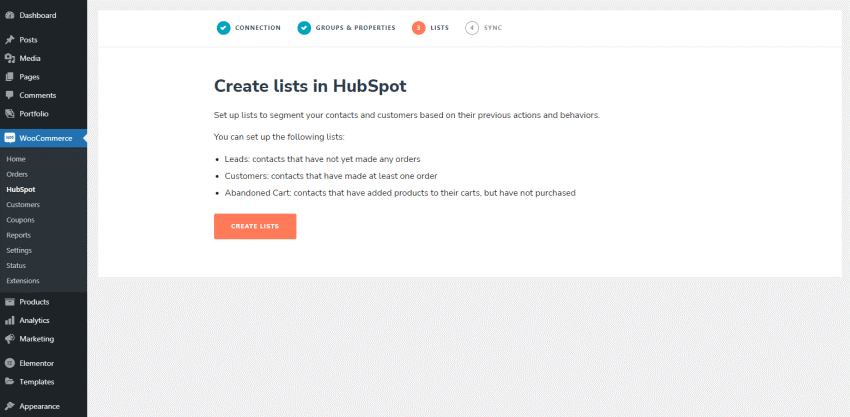
Task: Click the Posts pushpin icon
Action: coord(9,40)
